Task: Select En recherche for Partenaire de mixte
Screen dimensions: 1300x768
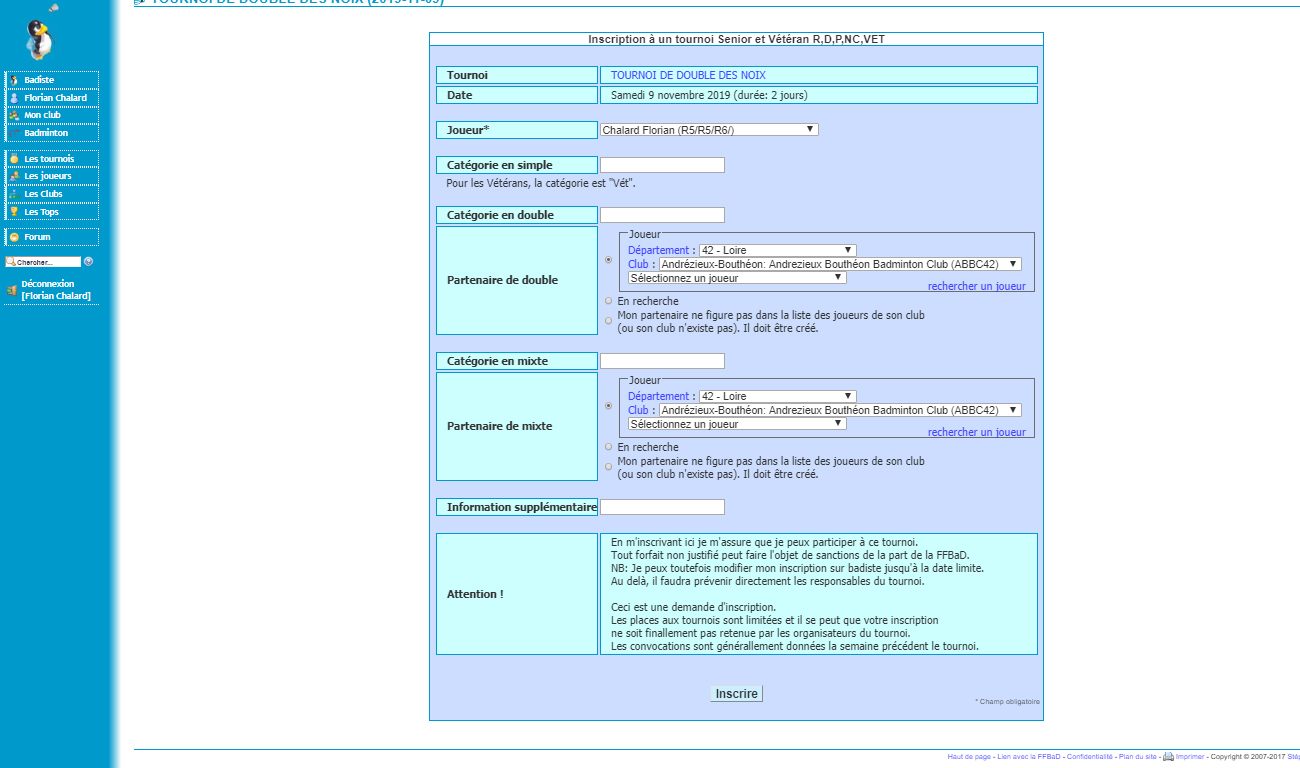Action: (x=609, y=447)
